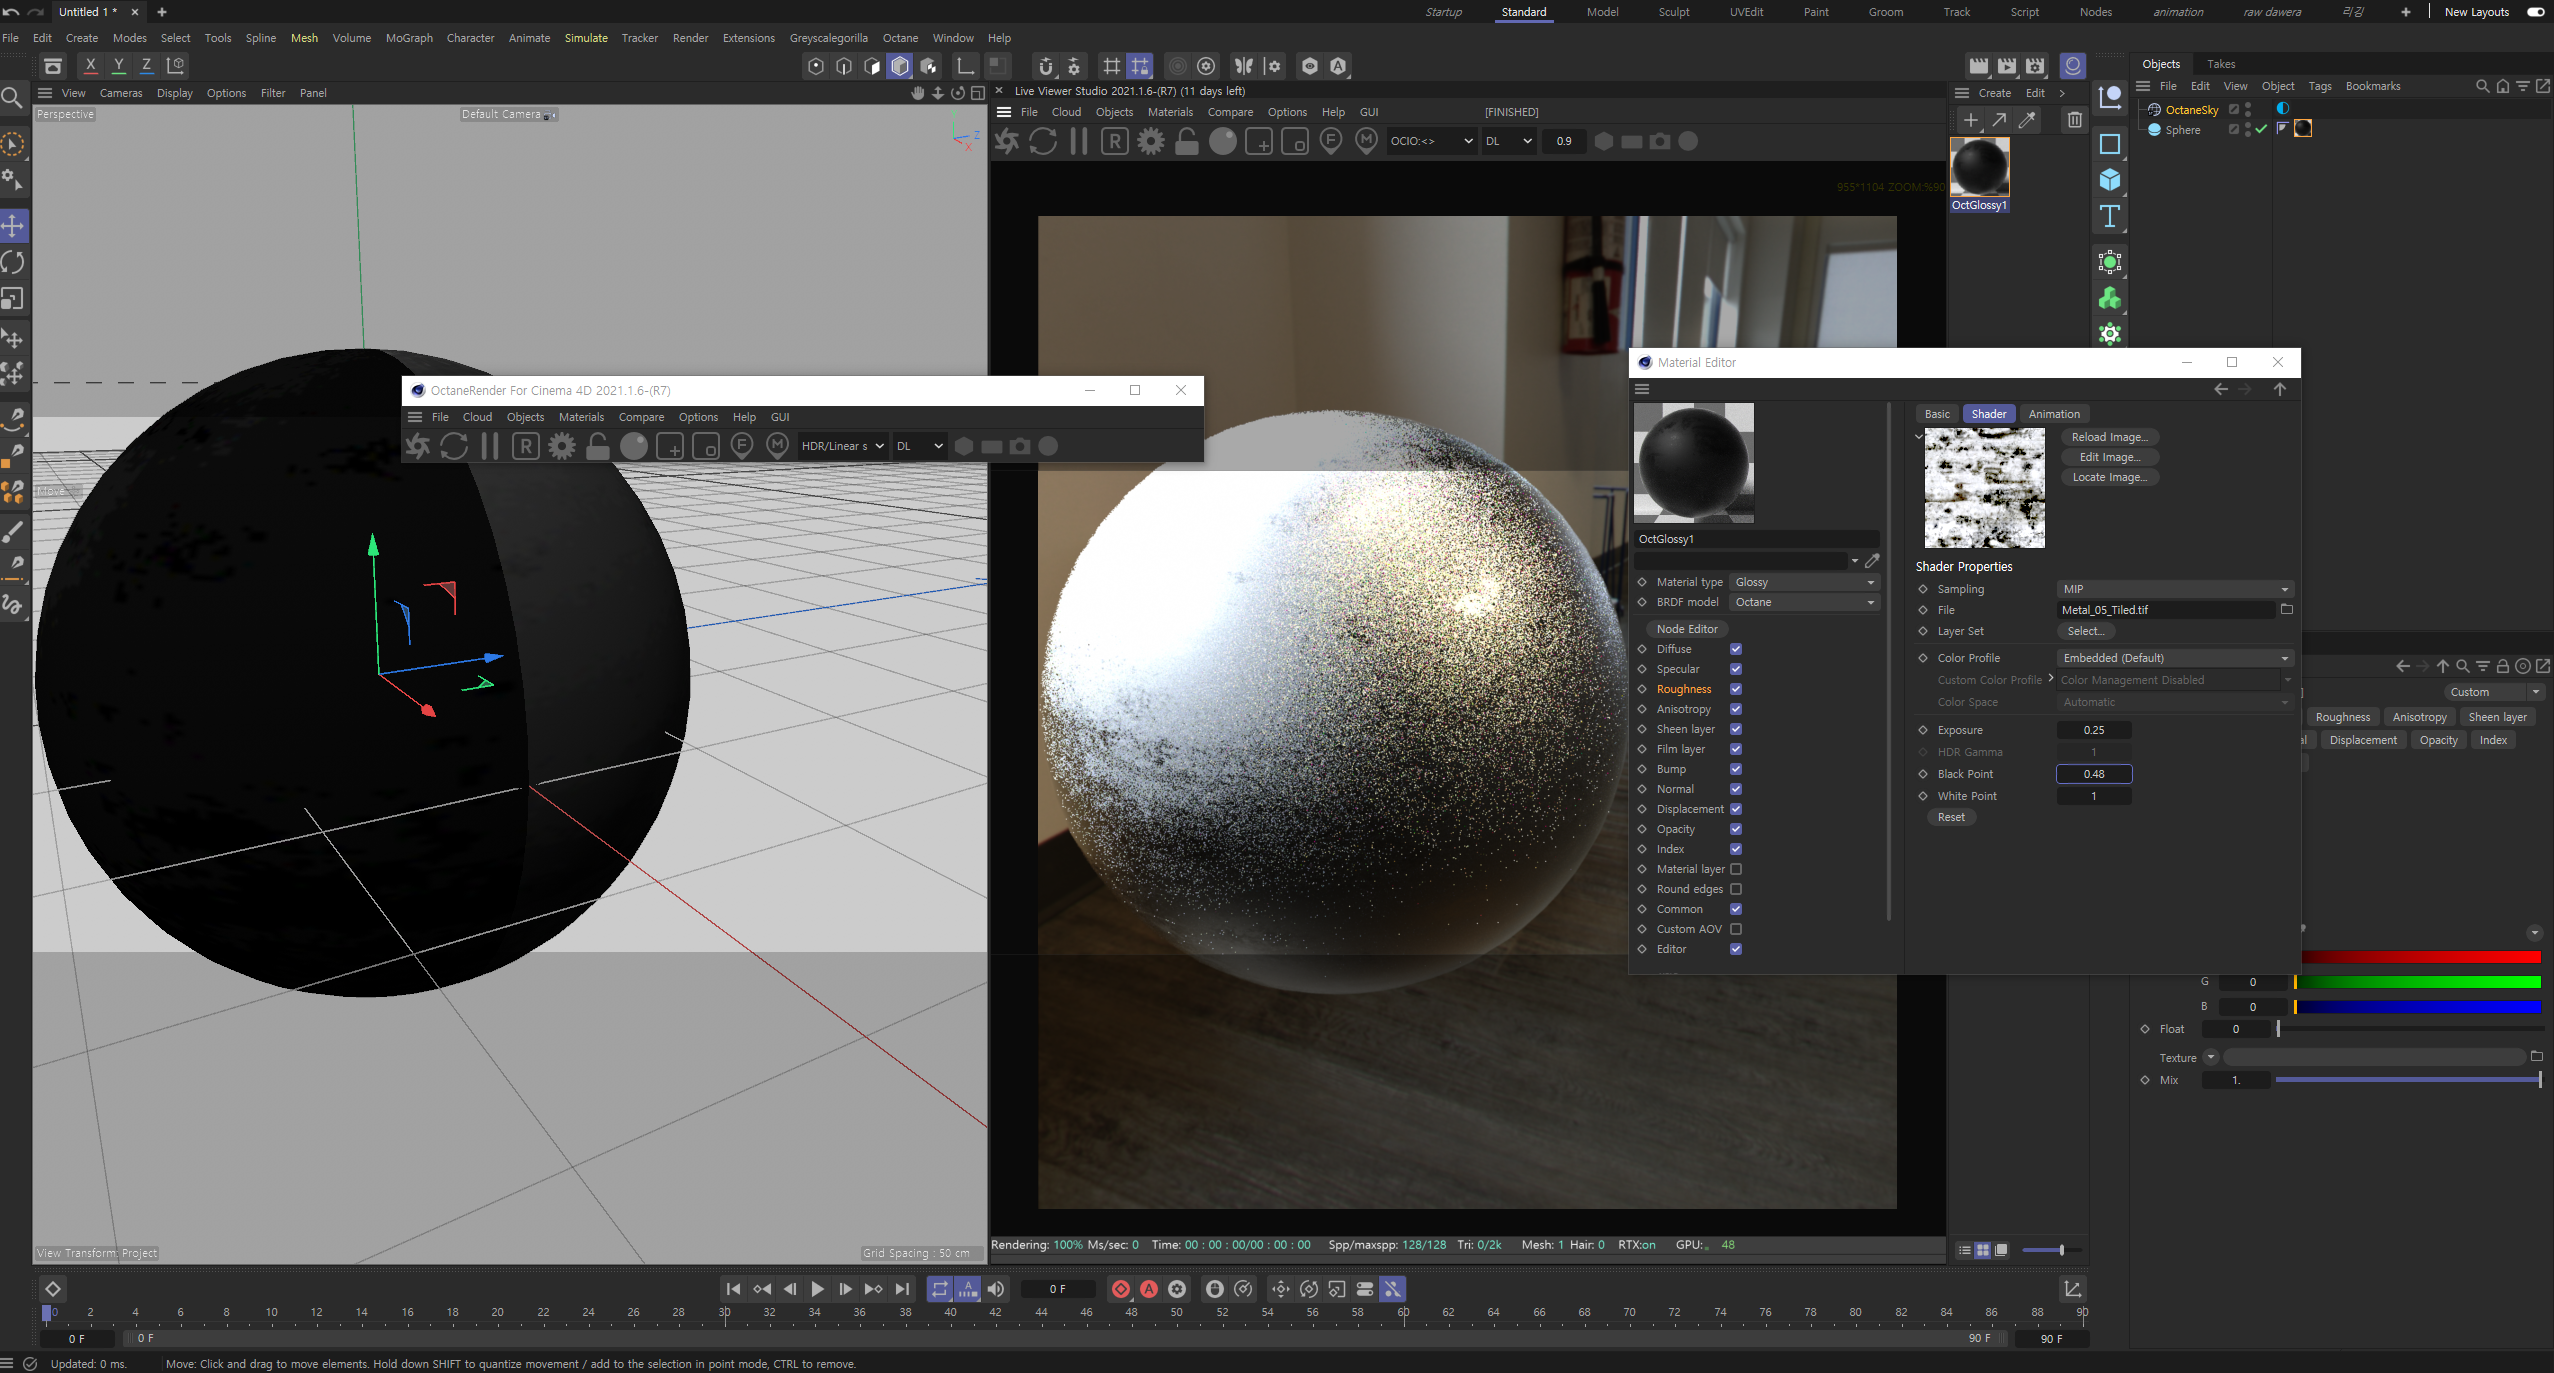
Task: Click the Text spline tool icon
Action: click(2110, 216)
